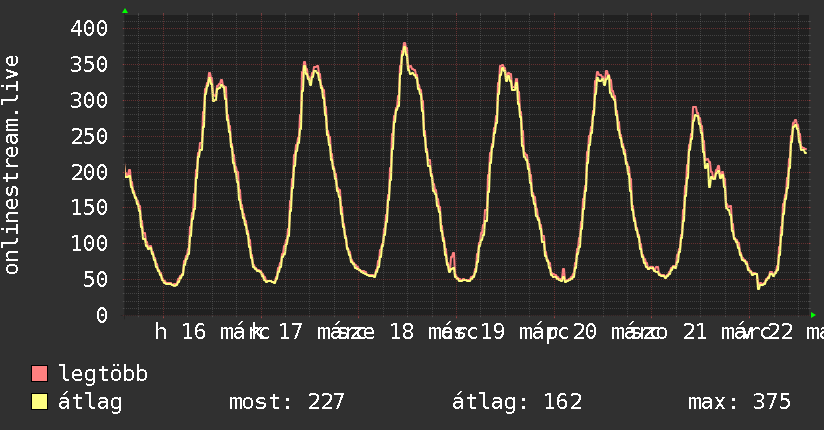The height and width of the screenshot is (430, 824).
Task: Click the 'h' label on the x-axis
Action: click(161, 332)
